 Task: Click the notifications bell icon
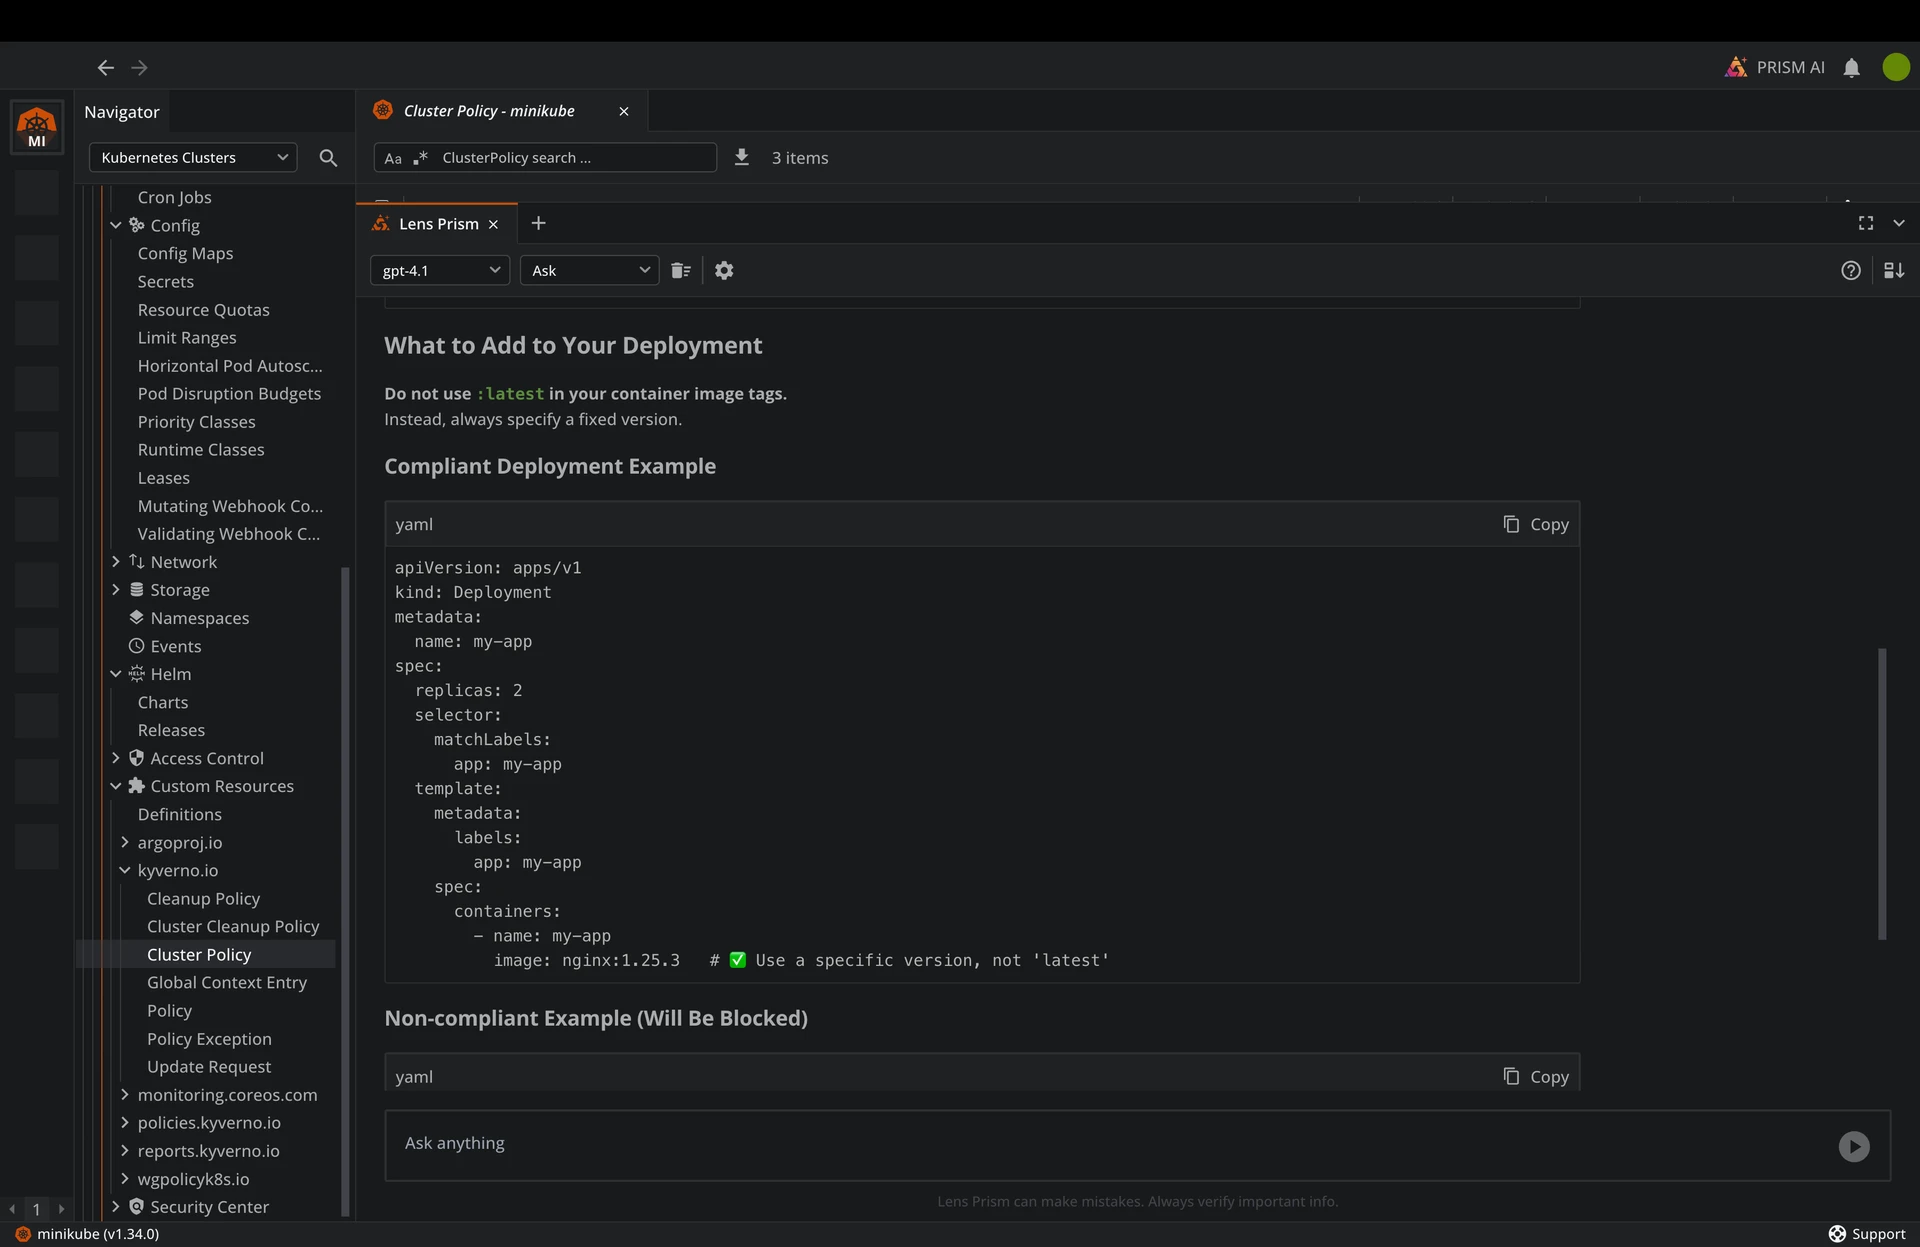pyautogui.click(x=1851, y=68)
